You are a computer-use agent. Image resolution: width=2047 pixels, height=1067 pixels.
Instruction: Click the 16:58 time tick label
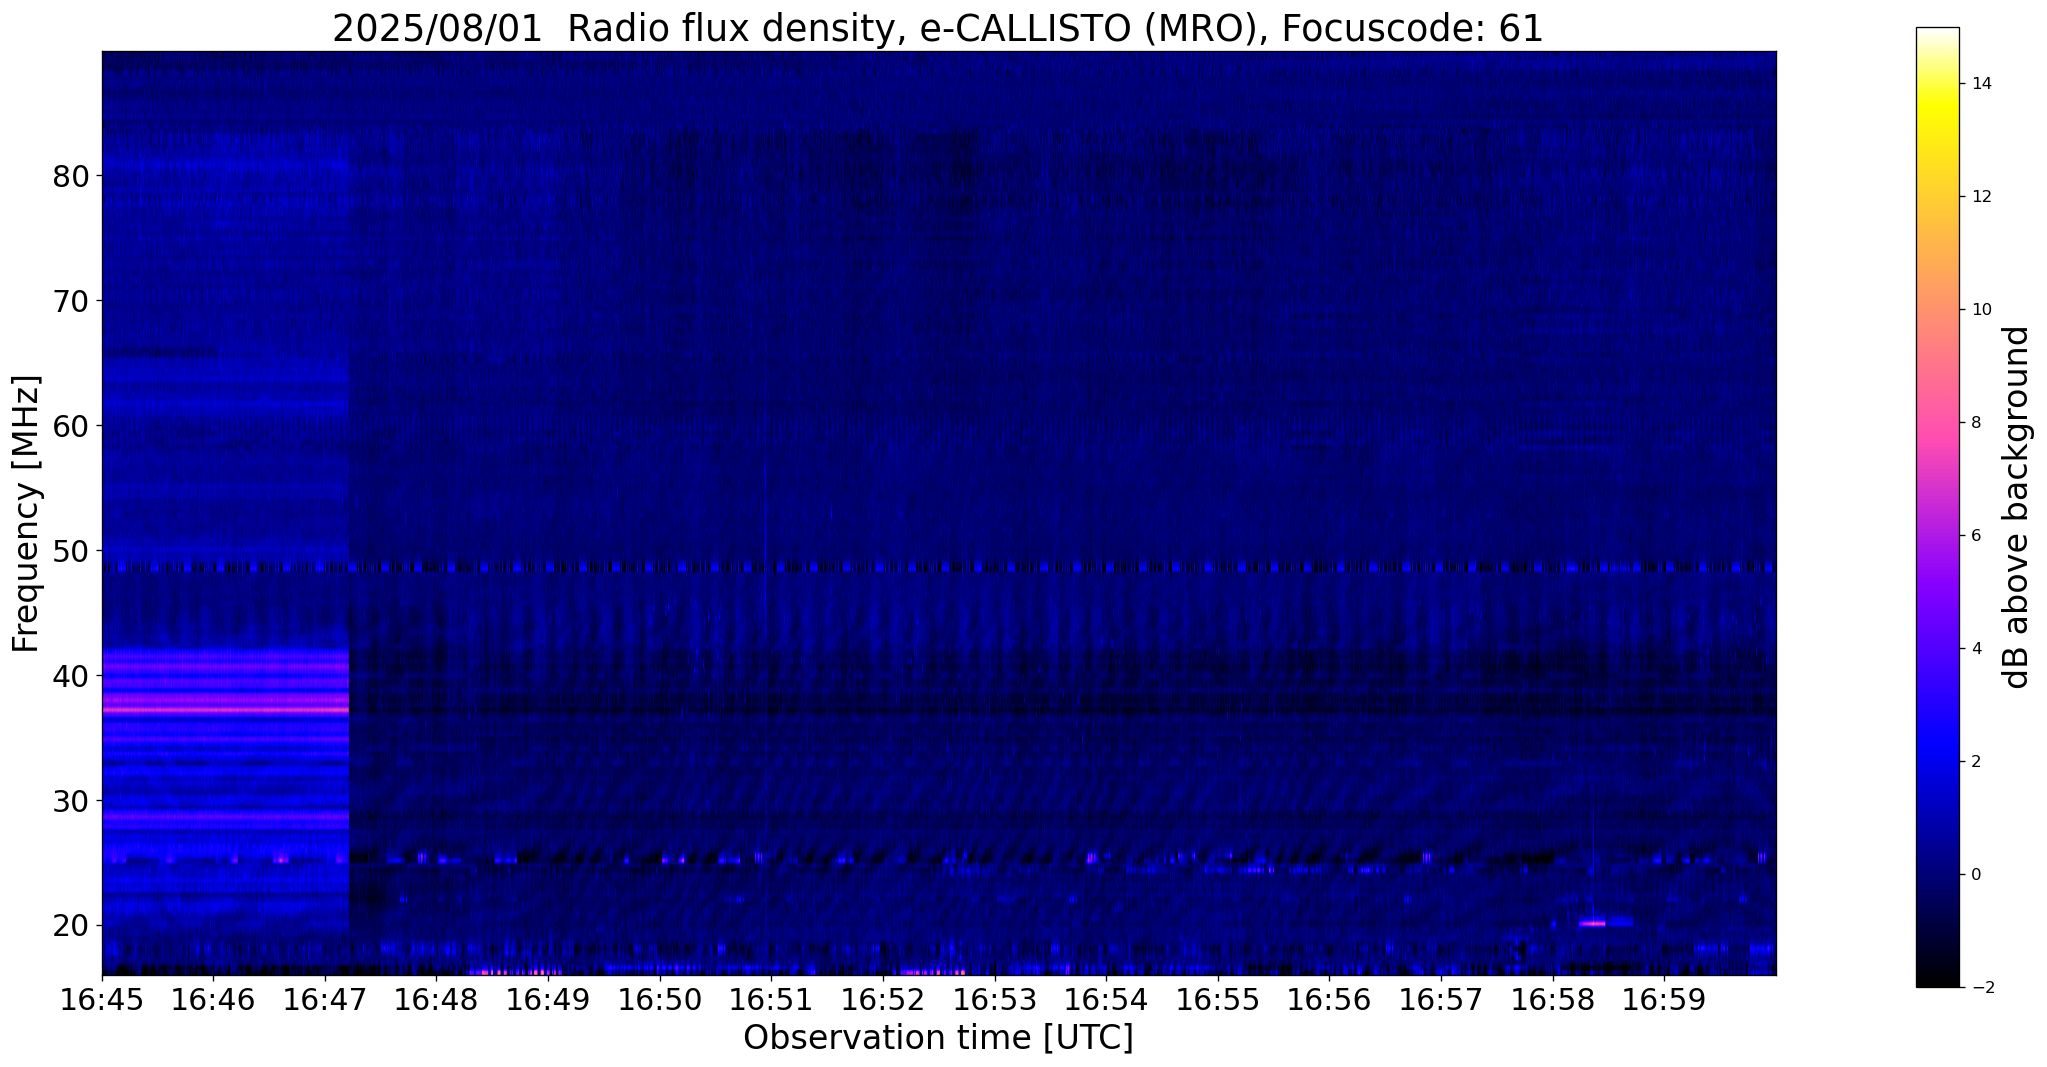pos(1554,1000)
